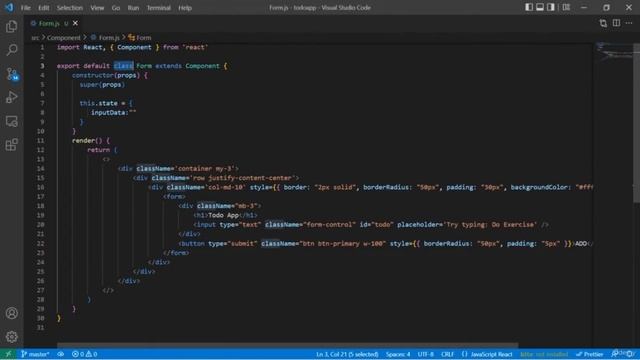Toggle the bottom panel
This screenshot has height=360, width=640.
(540, 7)
